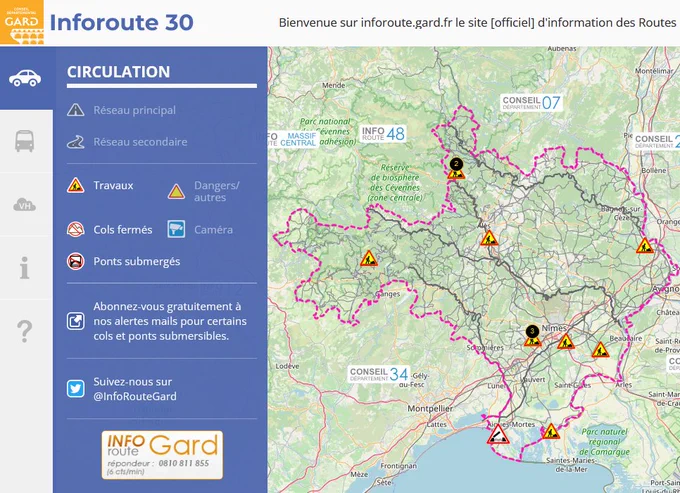
Task: Open the roadworks marker in the Gard interior, northwest of Nîmes
Action: [489, 238]
